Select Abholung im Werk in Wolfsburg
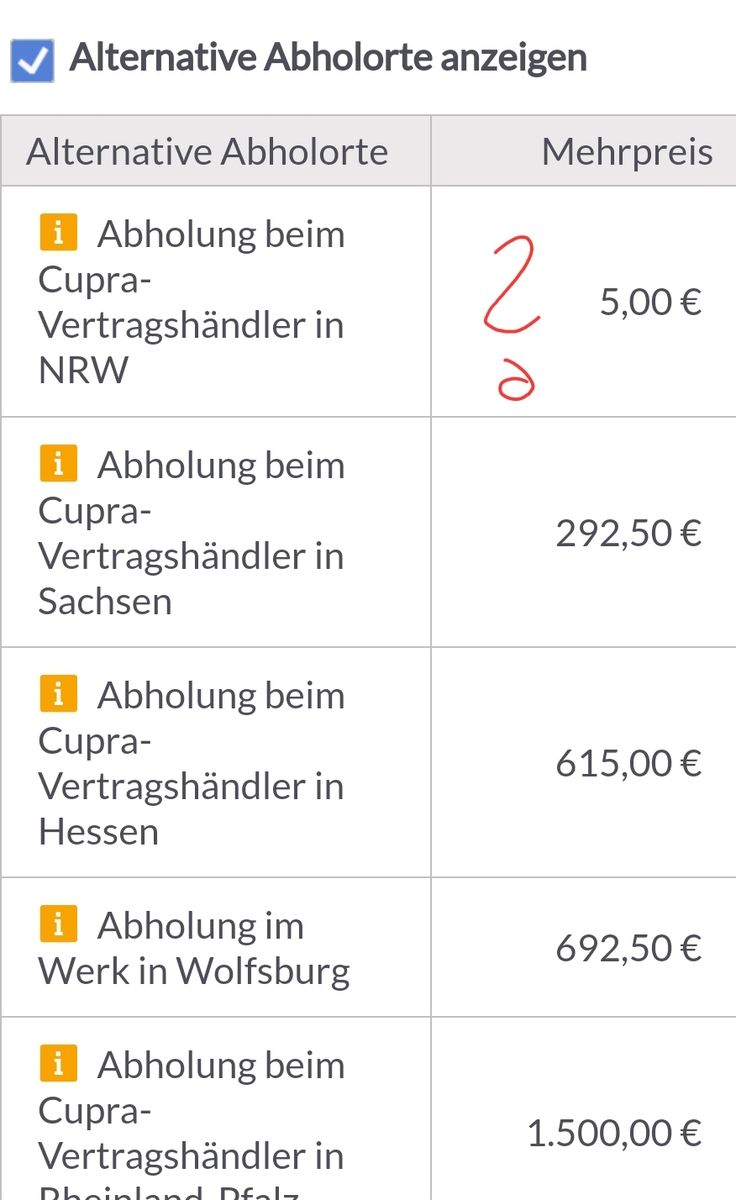 click(x=195, y=948)
